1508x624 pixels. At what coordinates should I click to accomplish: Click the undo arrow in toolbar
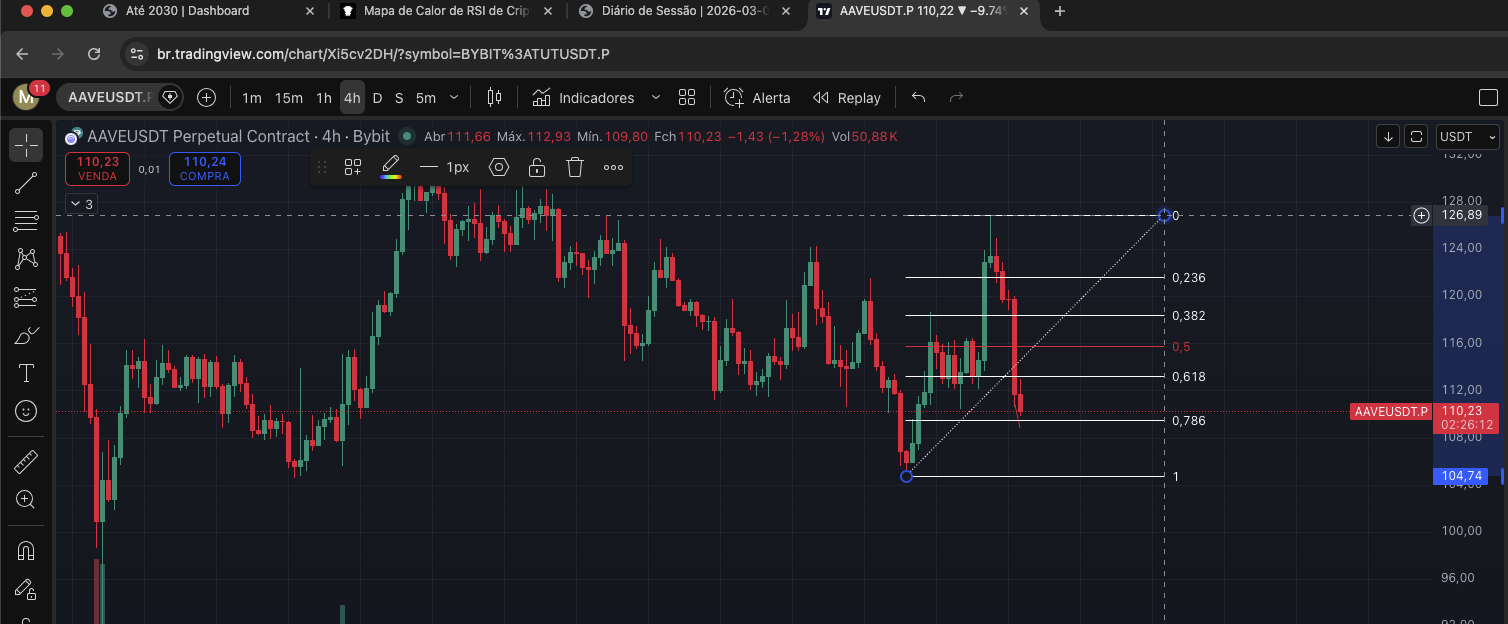(x=918, y=98)
